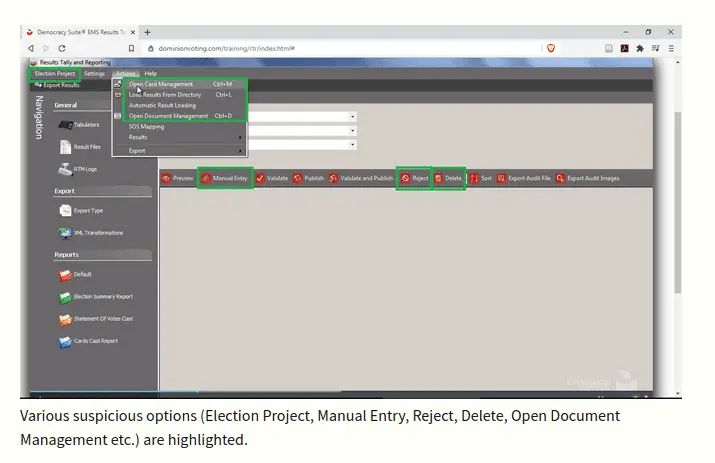Click Validate and Publish in toolbar
Viewport: 715px width, 463px height.
361,178
